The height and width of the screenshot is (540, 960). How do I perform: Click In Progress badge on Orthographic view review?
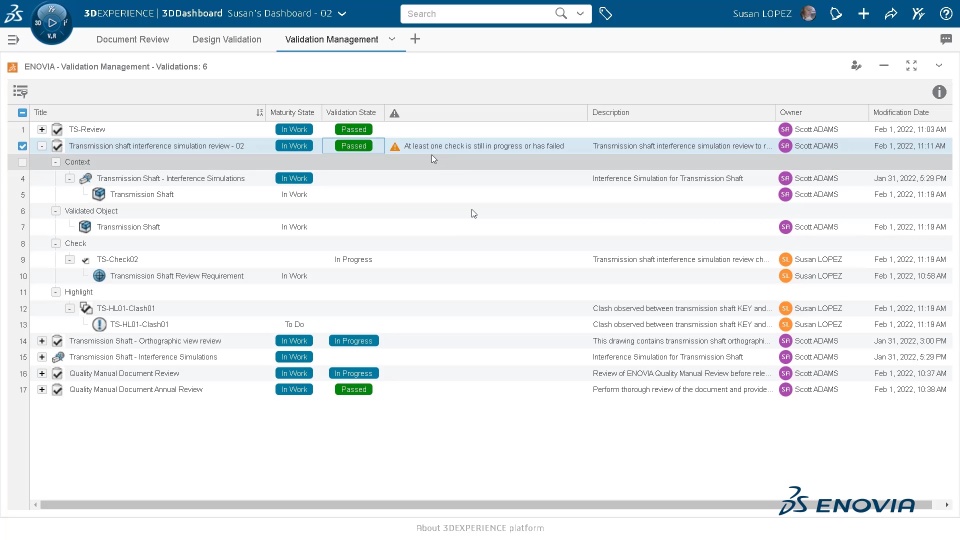click(353, 341)
